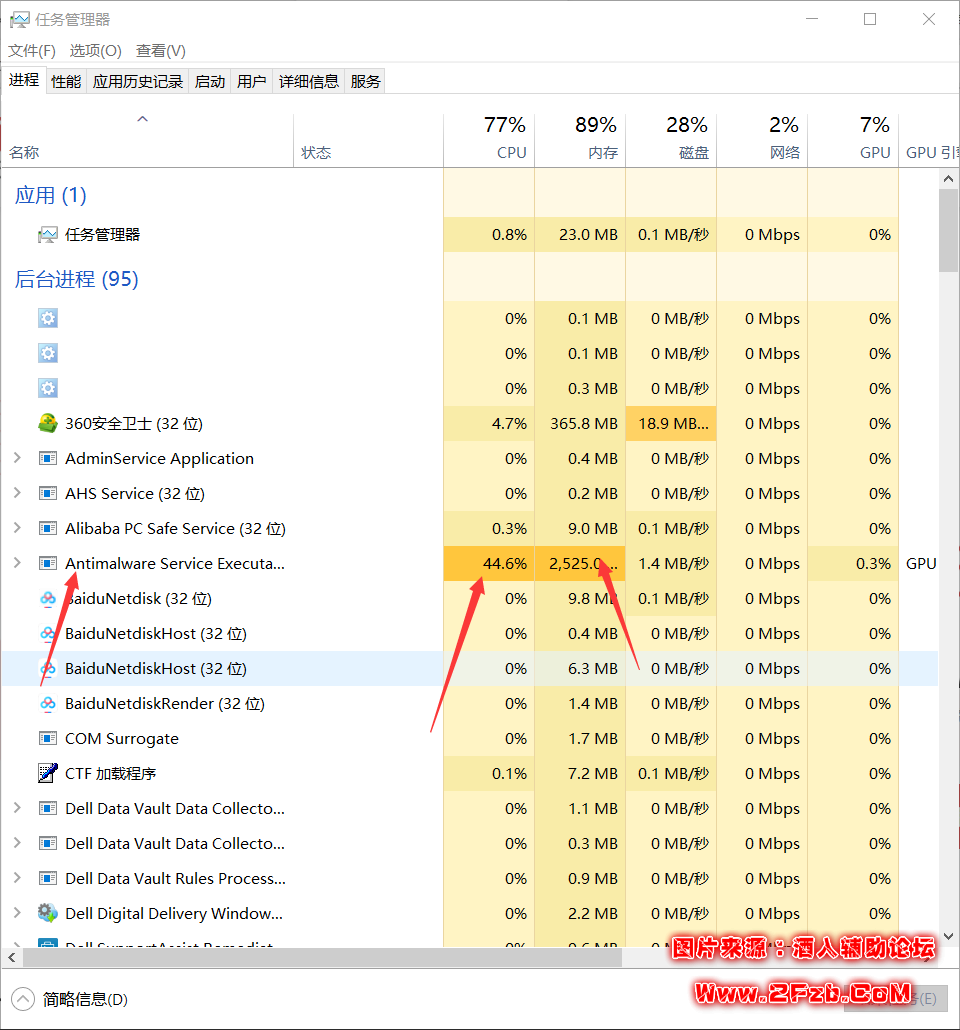960x1030 pixels.
Task: Select the Alibaba PC Safe Service name
Action: 175,528
